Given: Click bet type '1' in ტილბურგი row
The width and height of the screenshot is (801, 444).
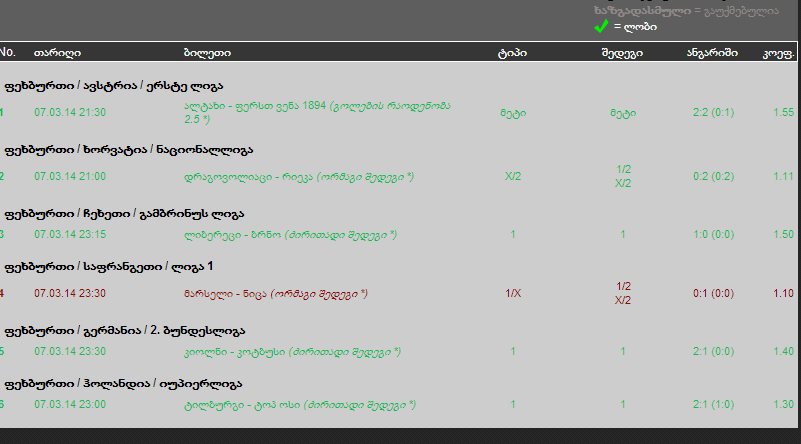Looking at the screenshot, I should pos(513,405).
